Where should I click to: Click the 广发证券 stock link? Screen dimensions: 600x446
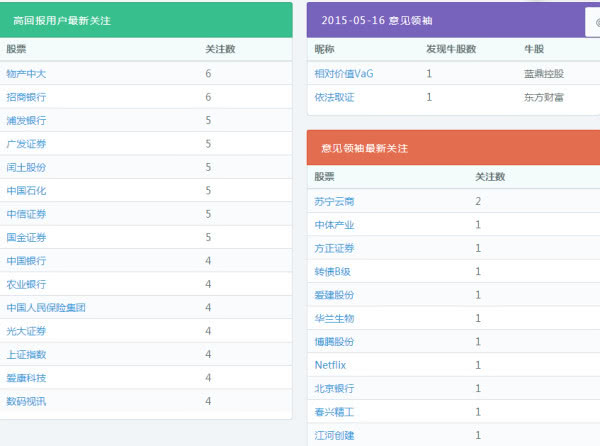coord(26,144)
